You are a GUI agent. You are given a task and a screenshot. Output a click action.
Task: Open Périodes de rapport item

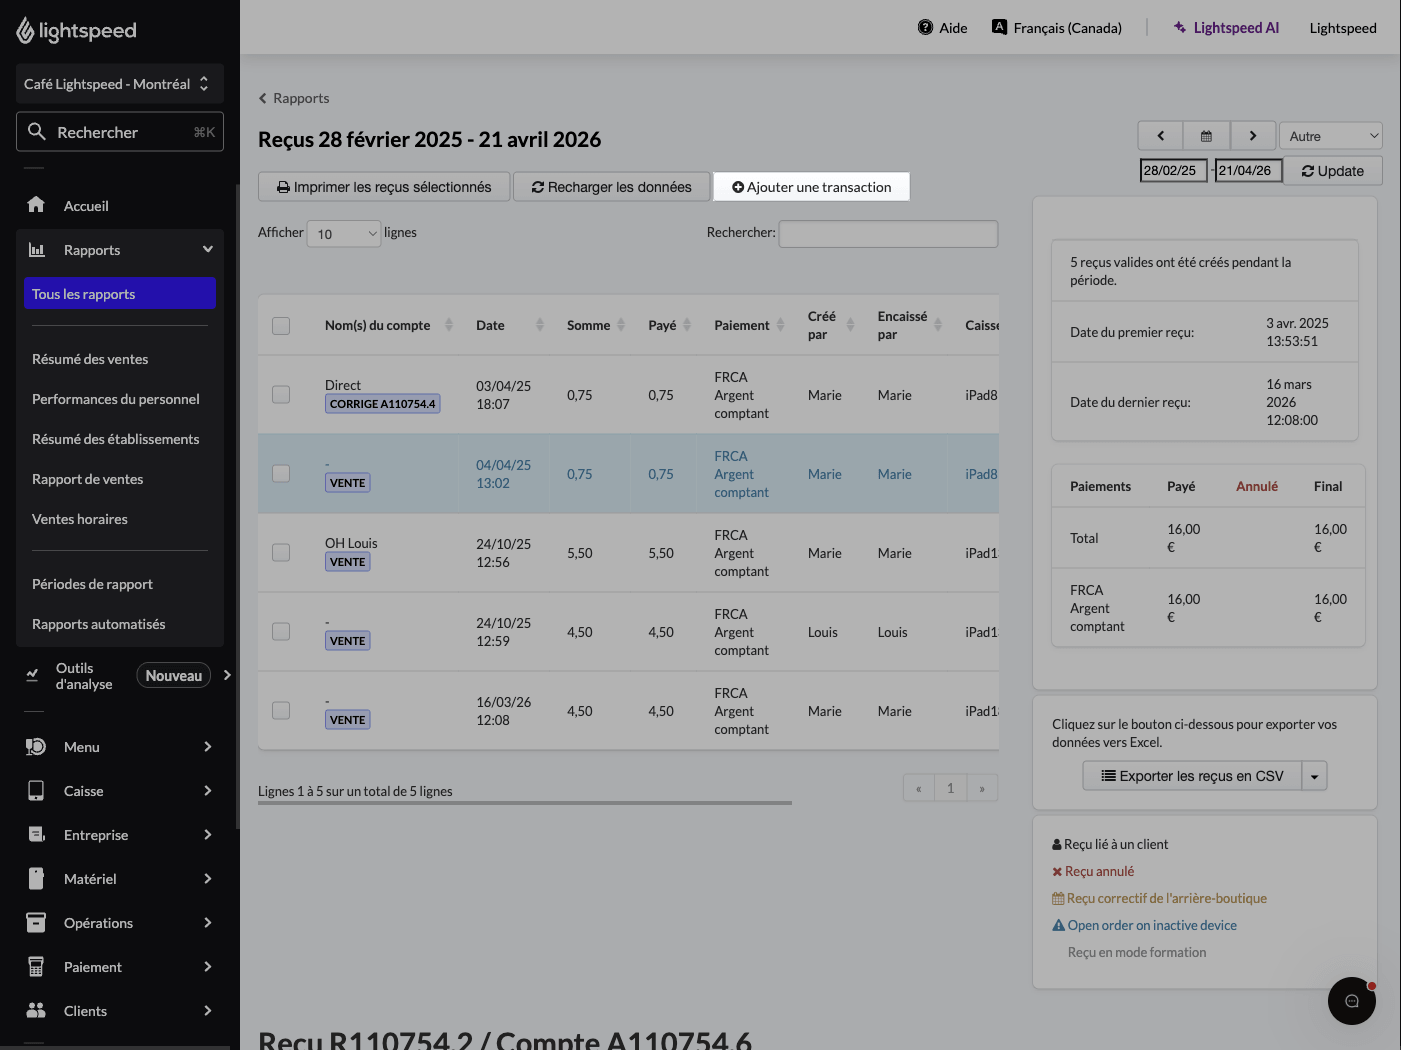(93, 584)
